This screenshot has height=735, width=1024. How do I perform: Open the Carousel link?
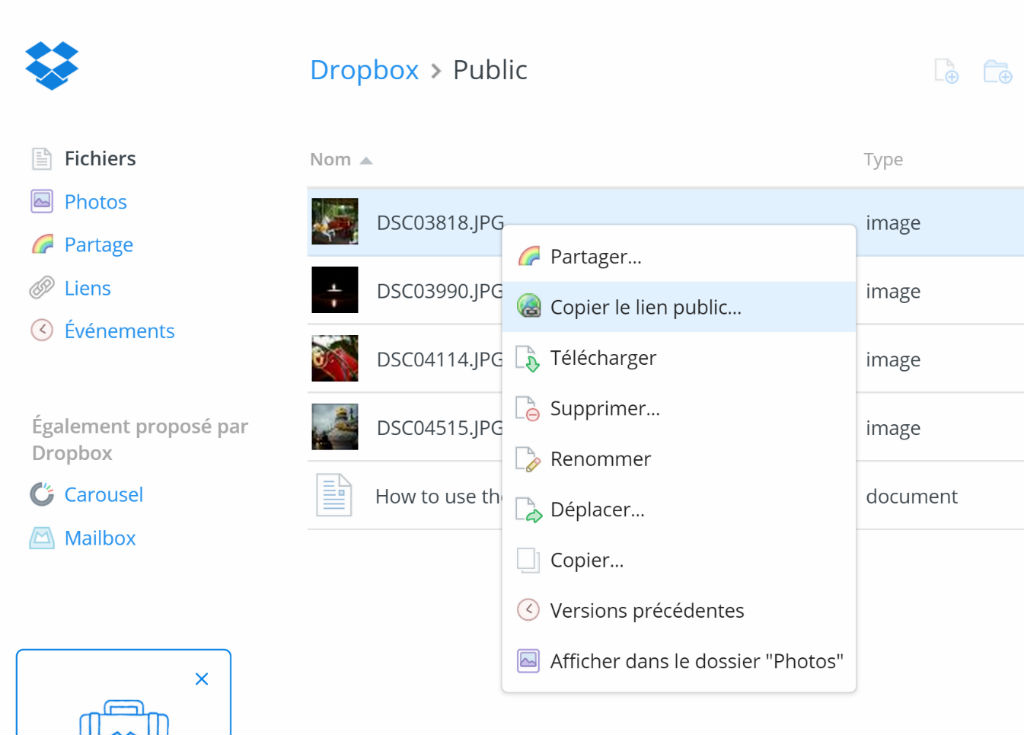click(x=104, y=495)
